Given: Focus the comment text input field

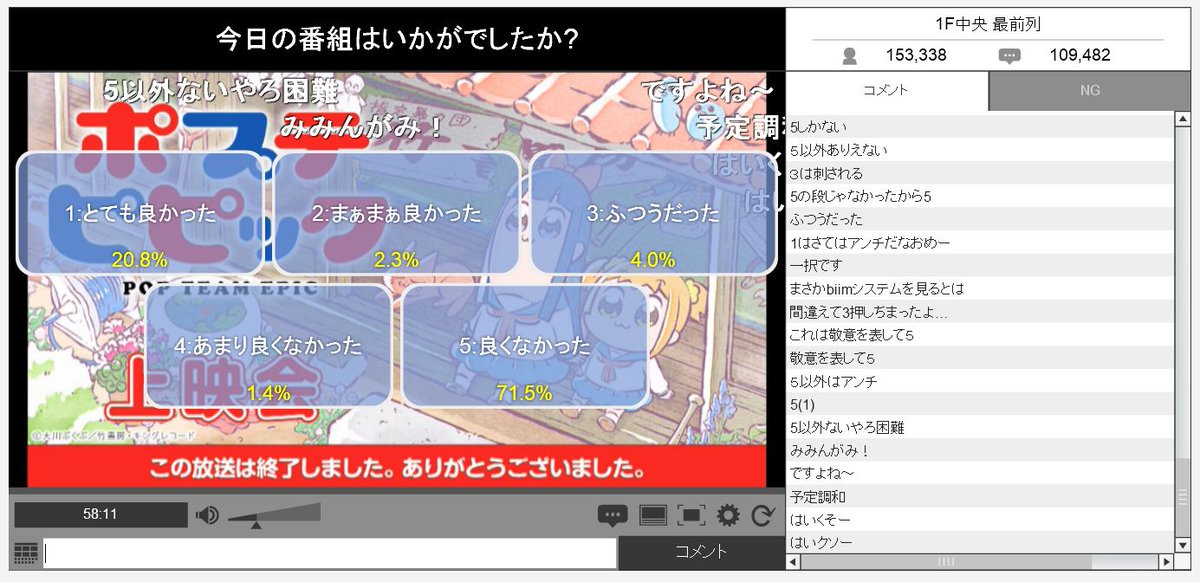Looking at the screenshot, I should (330, 553).
